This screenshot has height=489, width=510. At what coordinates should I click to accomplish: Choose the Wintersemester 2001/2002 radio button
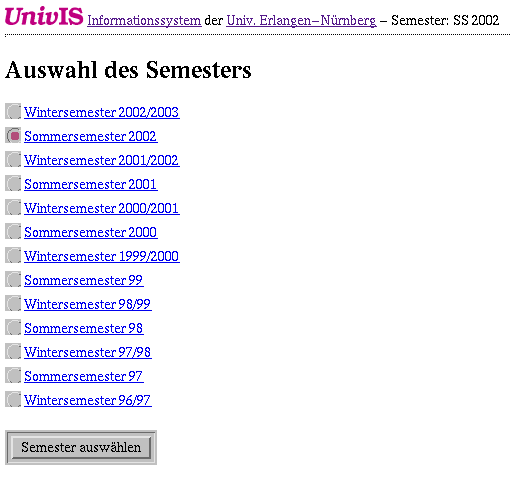point(13,159)
